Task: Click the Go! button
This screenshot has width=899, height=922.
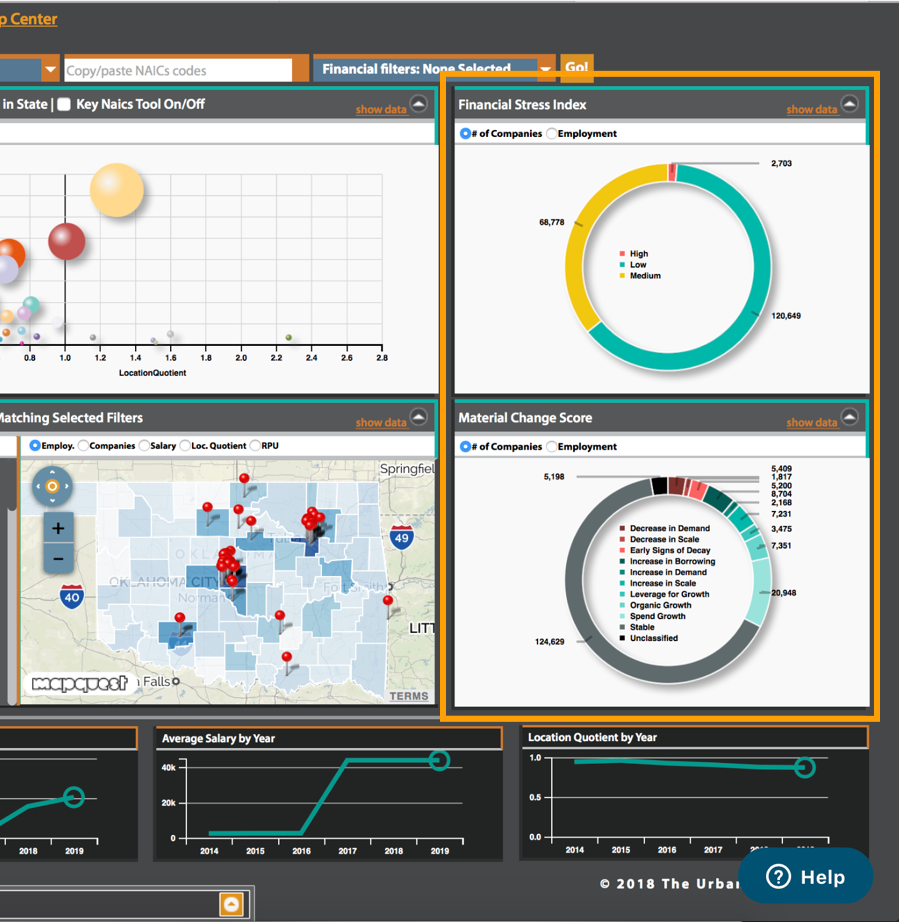Action: tap(576, 68)
